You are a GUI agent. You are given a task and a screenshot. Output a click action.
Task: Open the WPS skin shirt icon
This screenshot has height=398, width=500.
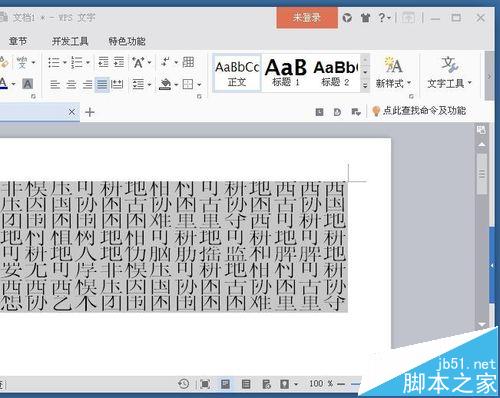[x=366, y=17]
